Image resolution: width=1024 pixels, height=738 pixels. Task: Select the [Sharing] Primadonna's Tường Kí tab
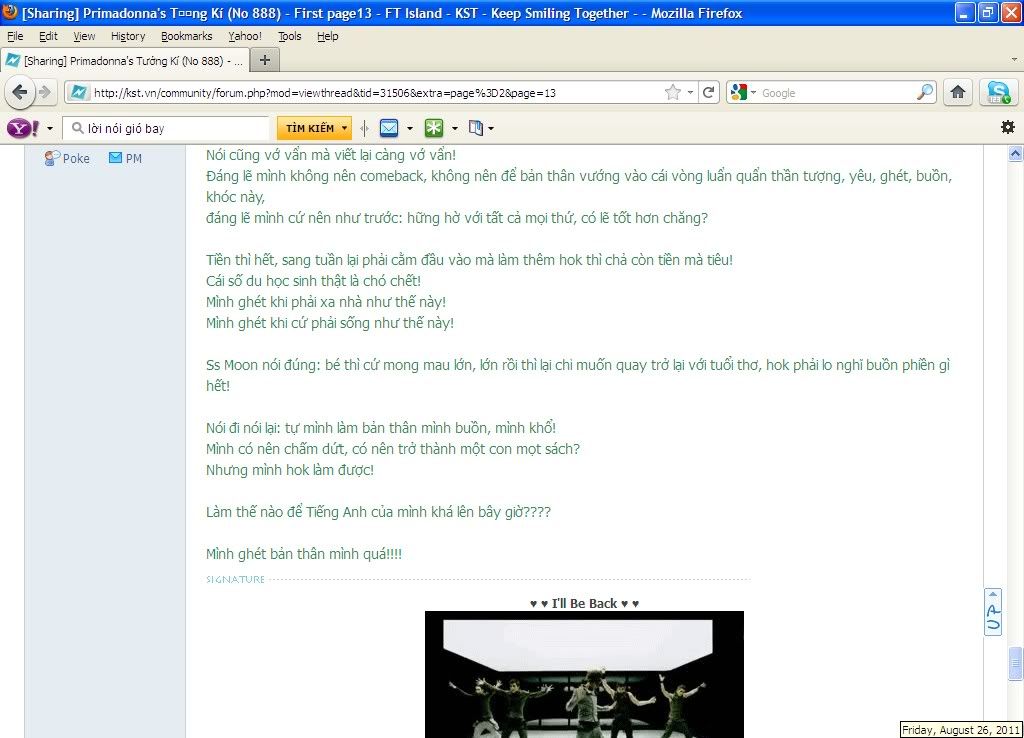click(x=124, y=61)
